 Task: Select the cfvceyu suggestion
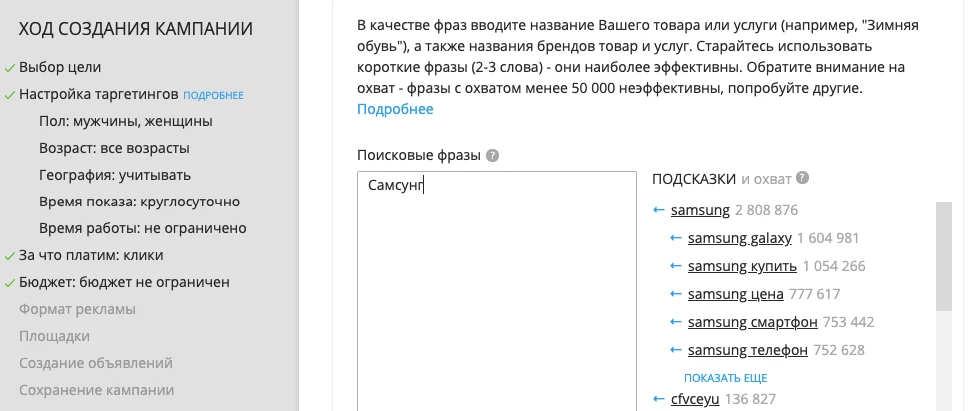695,399
